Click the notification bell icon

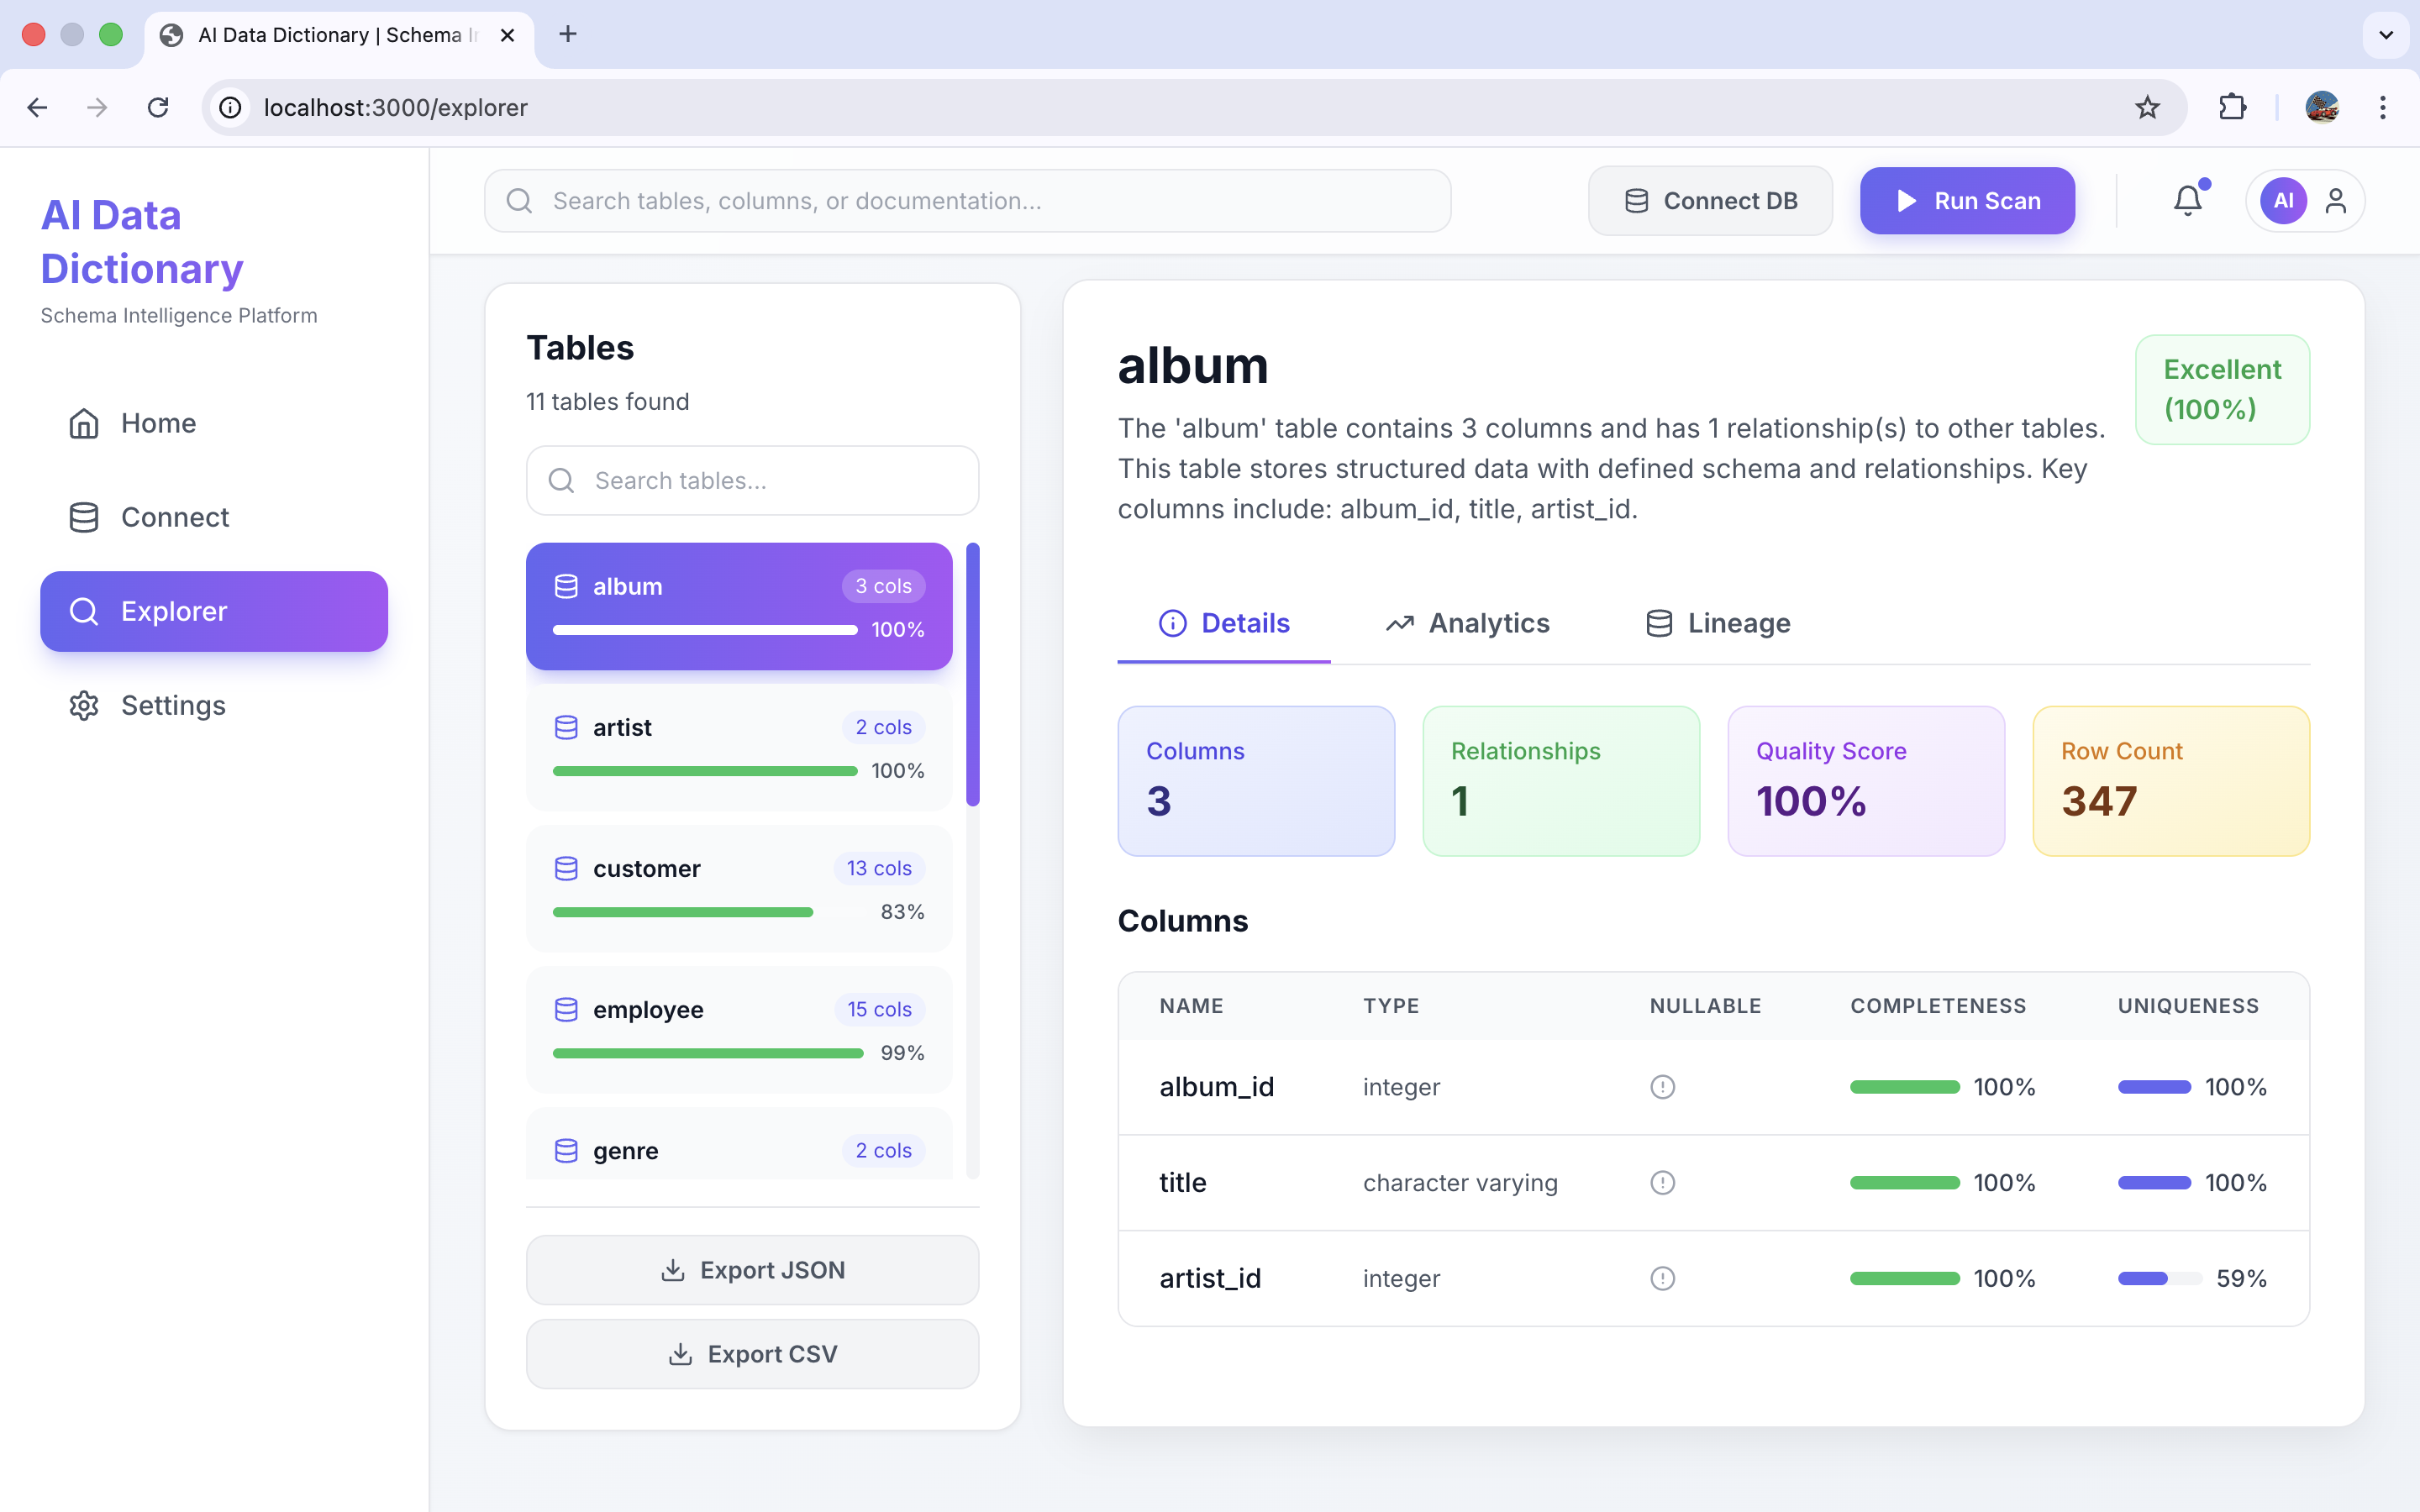(2188, 200)
